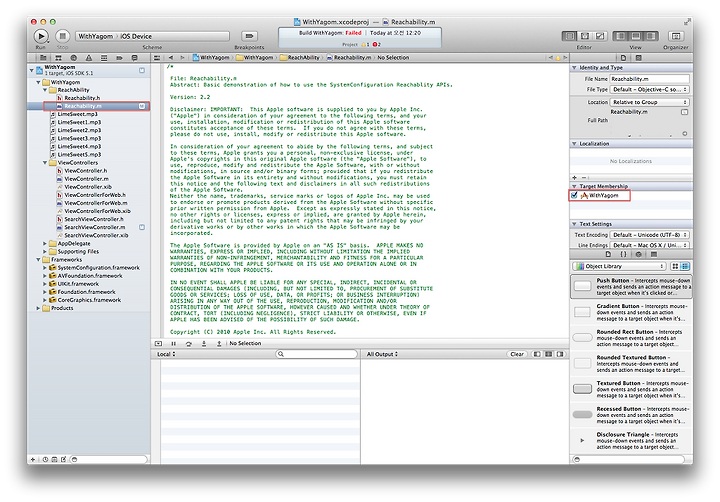Viewport: 720px width, 502px height.
Task: Show Media library tab
Action: click(654, 254)
